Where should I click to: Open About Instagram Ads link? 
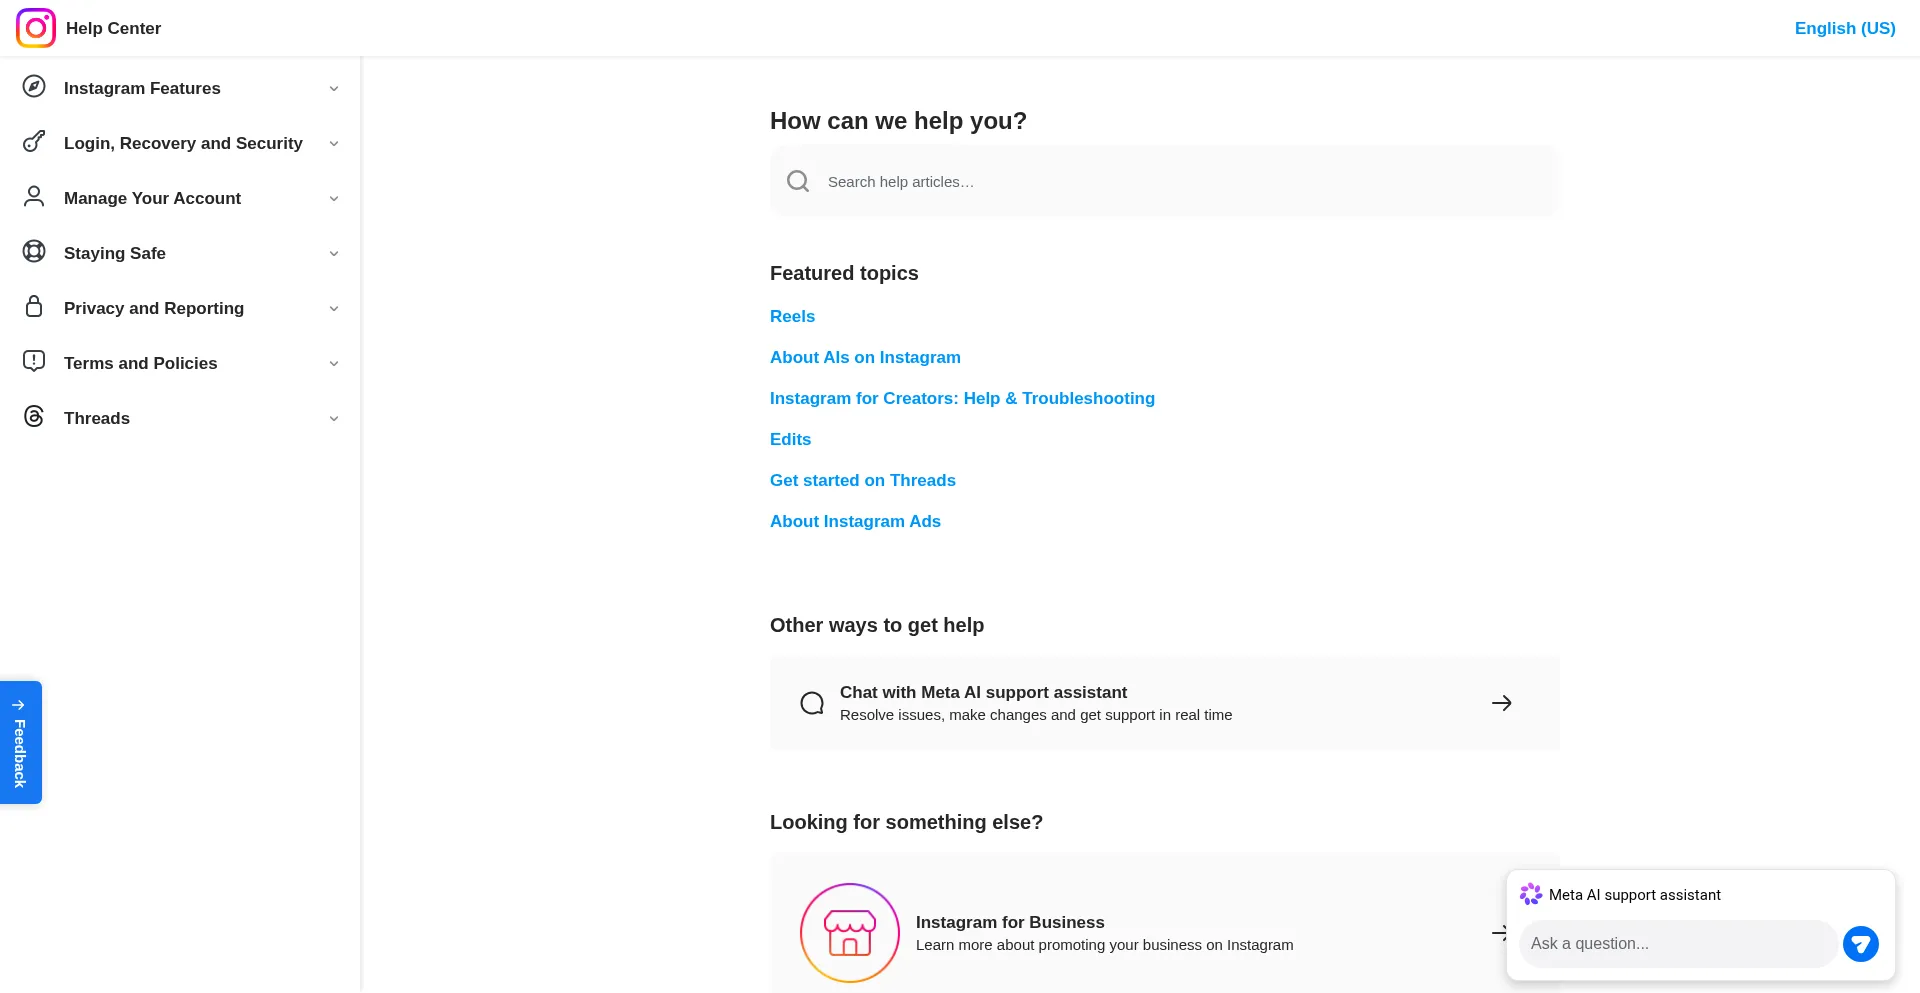(855, 521)
